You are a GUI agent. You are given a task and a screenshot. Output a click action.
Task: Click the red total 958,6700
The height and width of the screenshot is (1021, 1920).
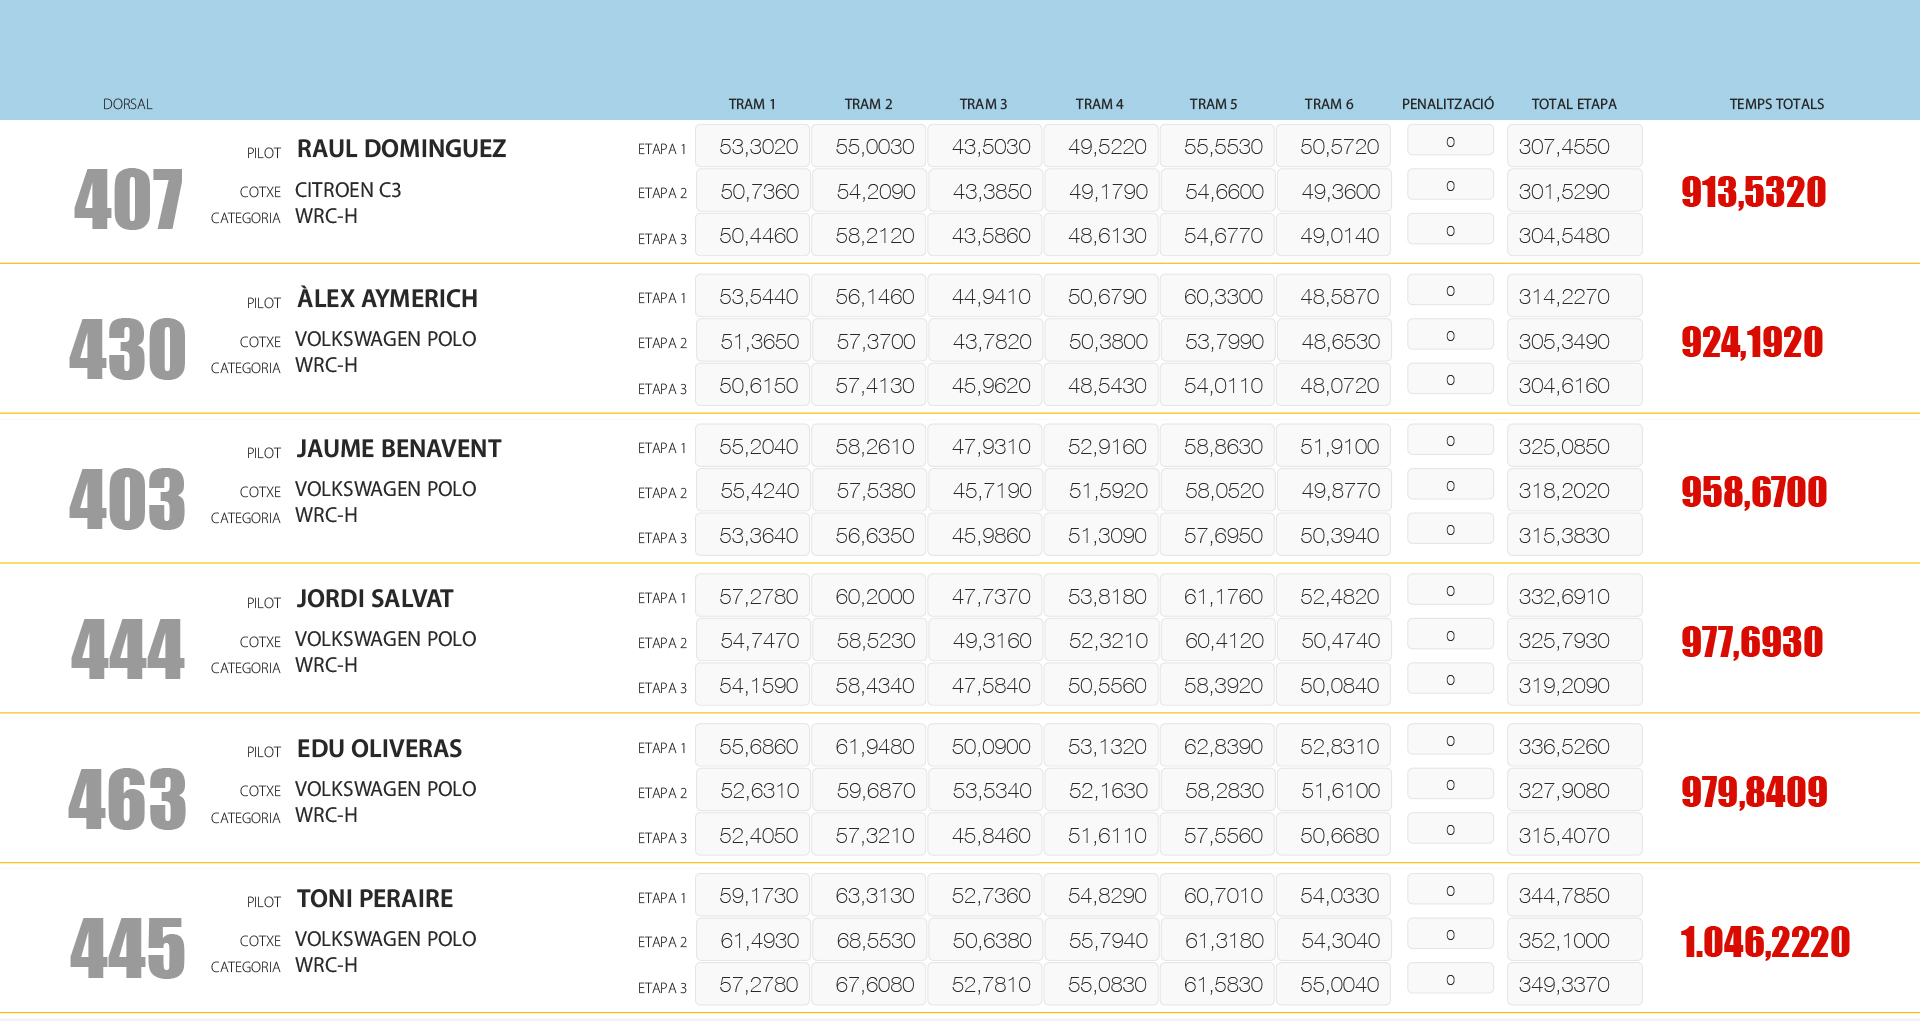coord(1753,492)
